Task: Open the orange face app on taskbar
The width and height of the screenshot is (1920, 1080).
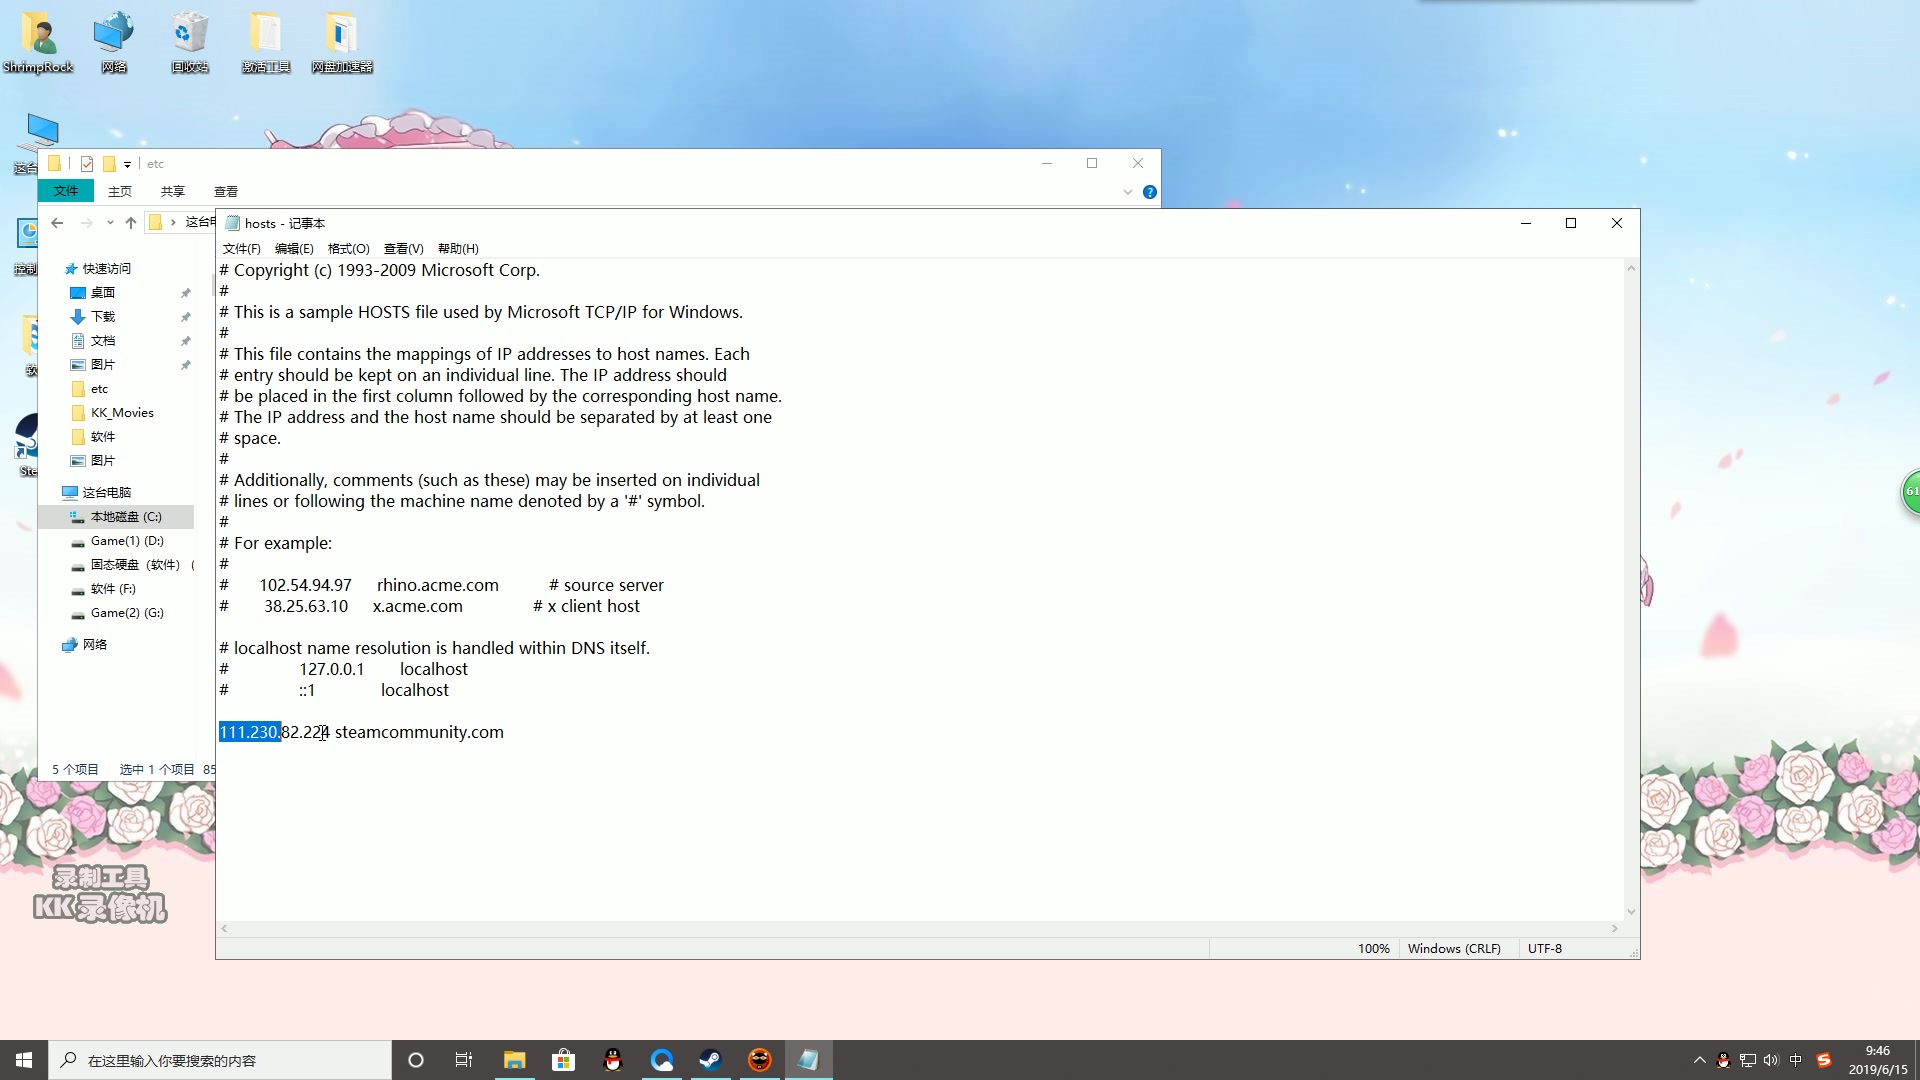Action: (x=759, y=1060)
